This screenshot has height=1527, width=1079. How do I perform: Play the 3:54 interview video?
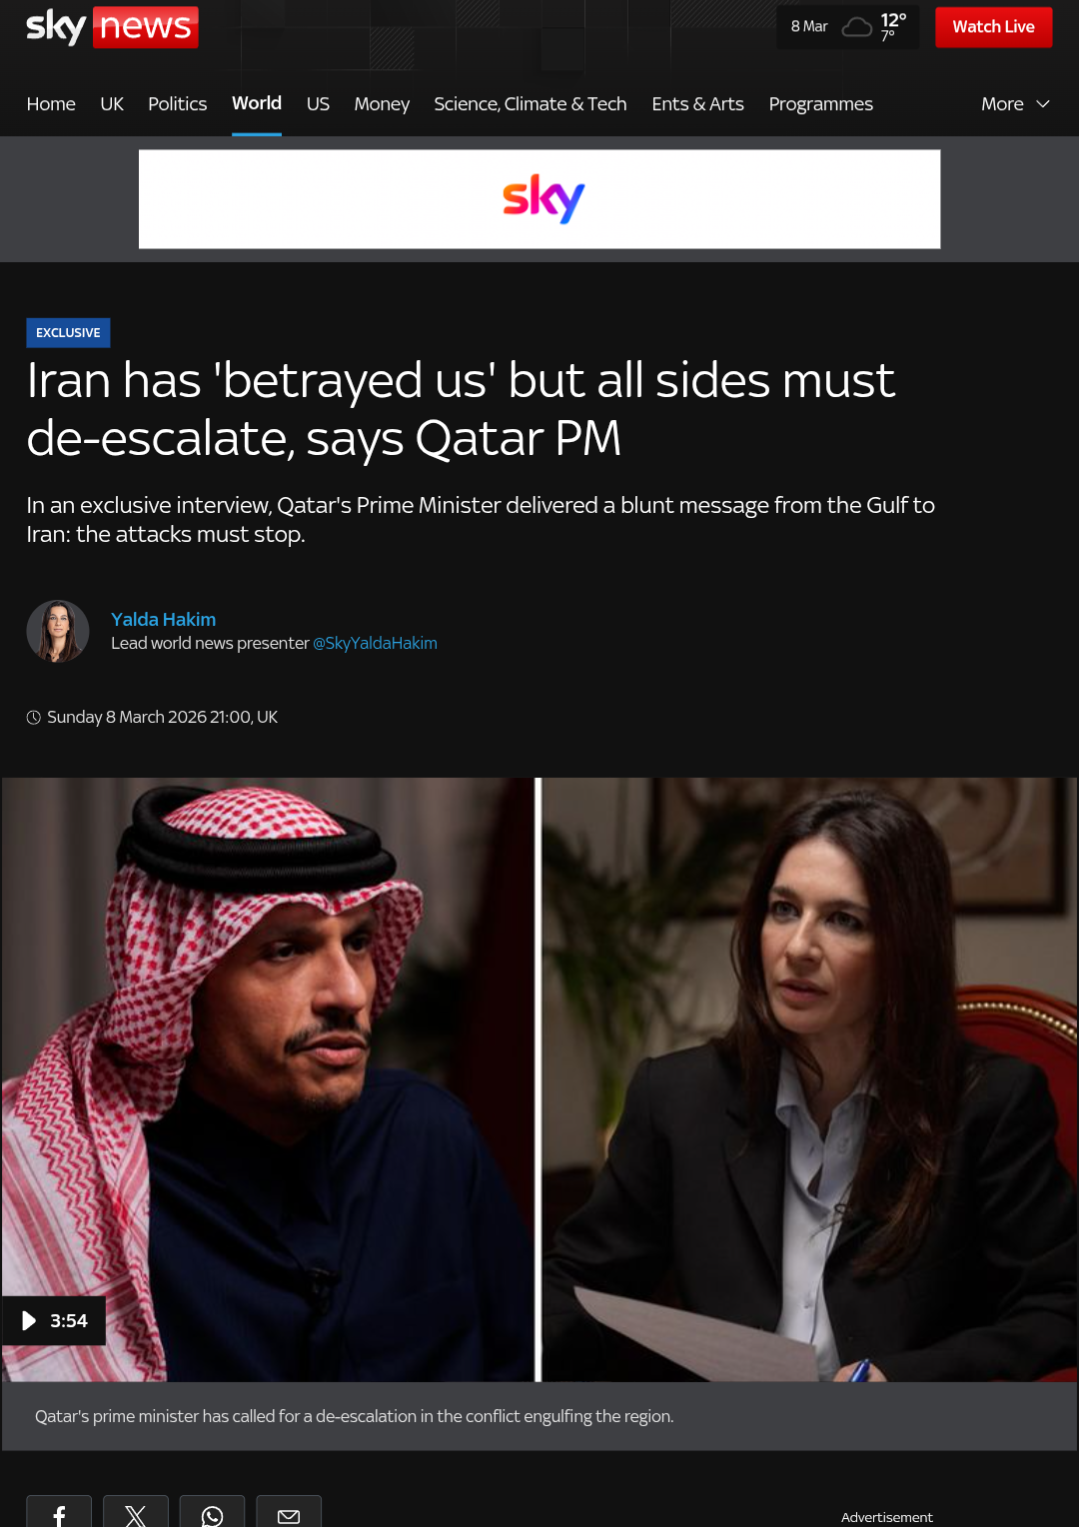coord(54,1321)
